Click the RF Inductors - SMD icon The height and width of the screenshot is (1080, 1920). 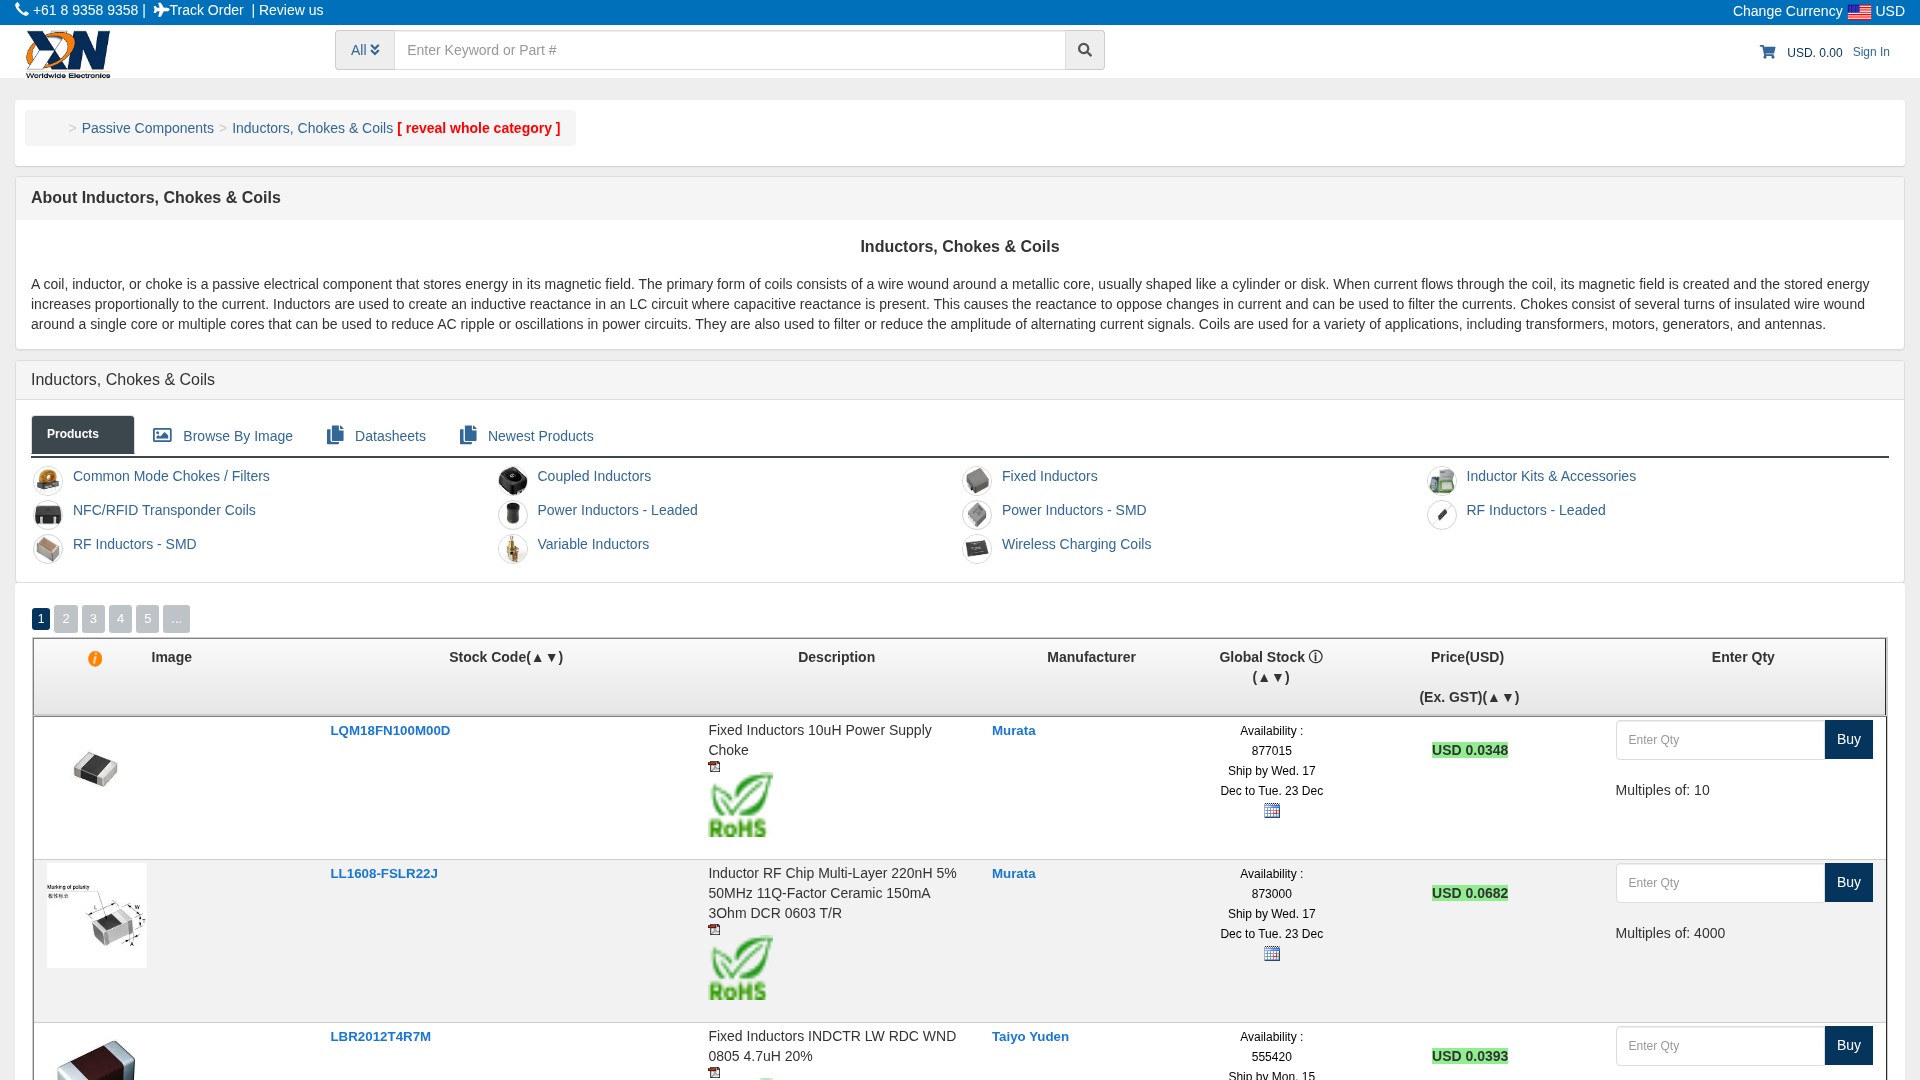(x=48, y=549)
